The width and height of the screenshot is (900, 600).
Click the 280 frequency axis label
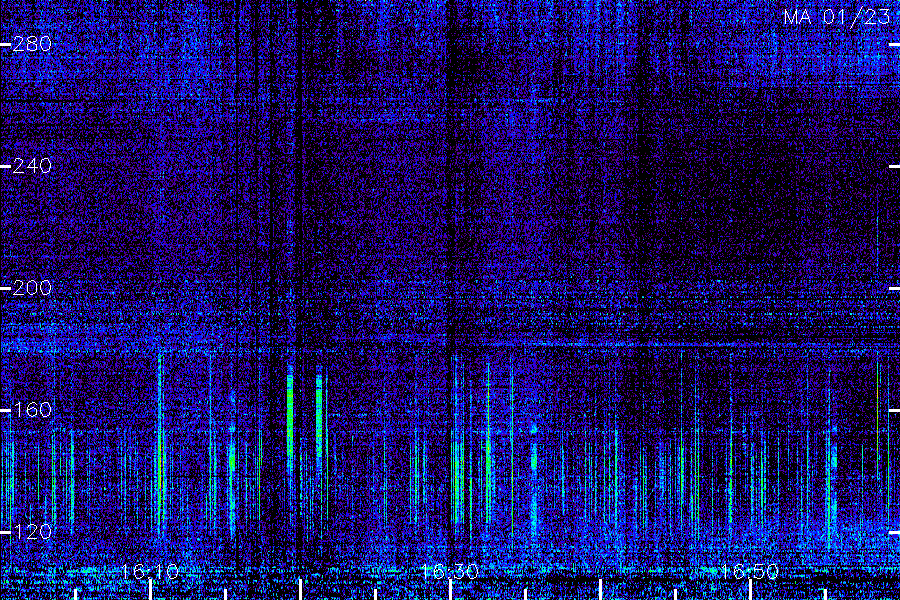(32, 44)
